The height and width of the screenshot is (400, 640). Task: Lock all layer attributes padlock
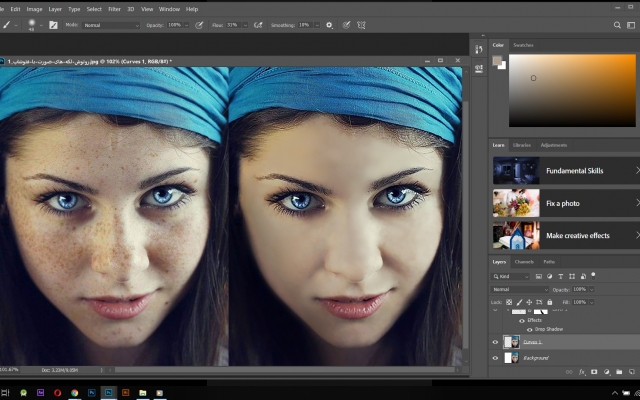click(x=549, y=302)
